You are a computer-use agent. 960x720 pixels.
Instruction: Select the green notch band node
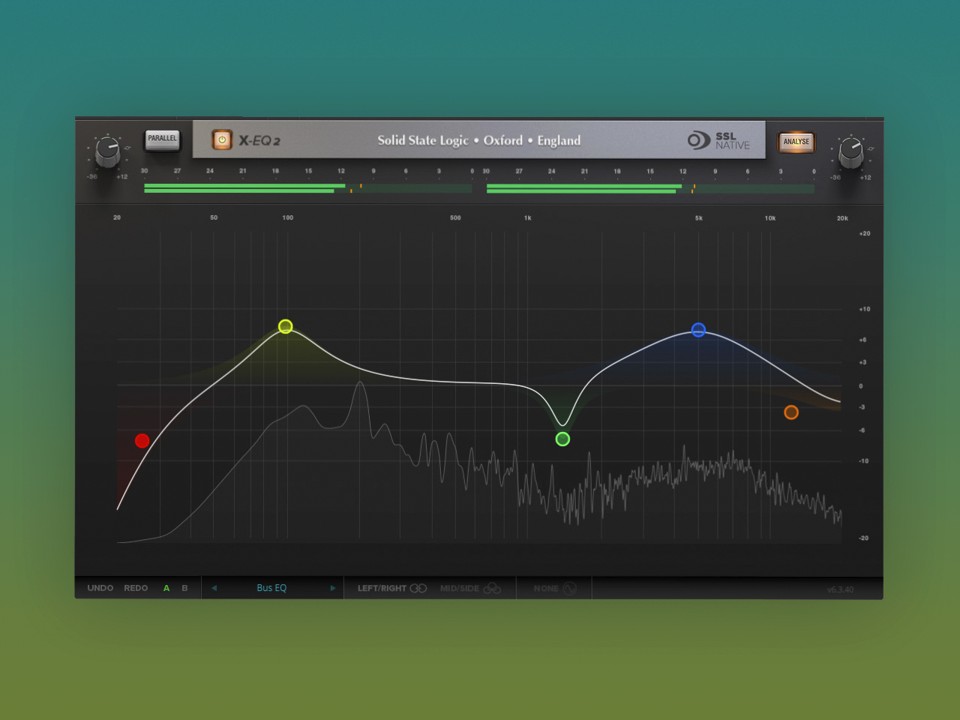(x=562, y=438)
